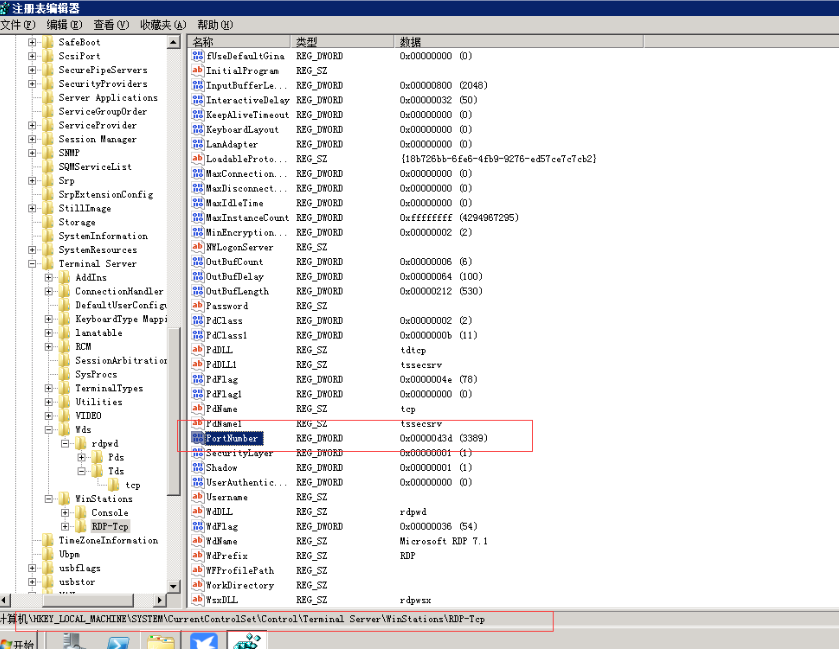This screenshot has height=651, width=839.
Task: Open Server Manager from the taskbar
Action: [x=72, y=641]
